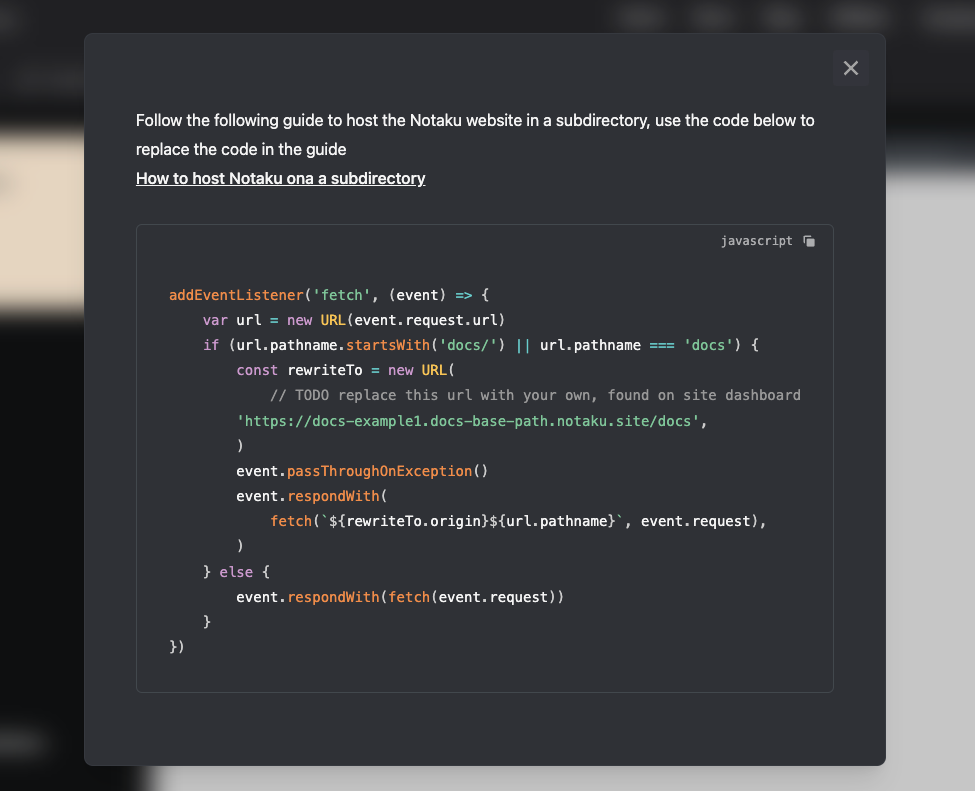This screenshot has height=791, width=975.
Task: Click the respondWith(fetch(event.request)) line
Action: coord(400,597)
